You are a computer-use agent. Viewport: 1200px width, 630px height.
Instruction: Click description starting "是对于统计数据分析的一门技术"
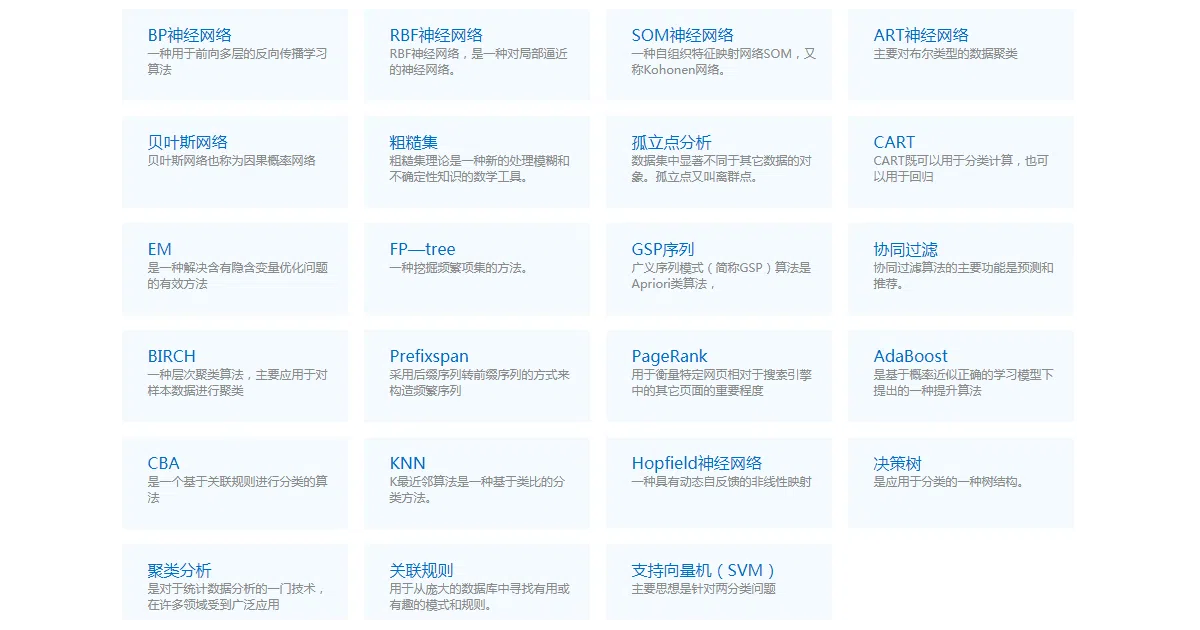pyautogui.click(x=237, y=597)
